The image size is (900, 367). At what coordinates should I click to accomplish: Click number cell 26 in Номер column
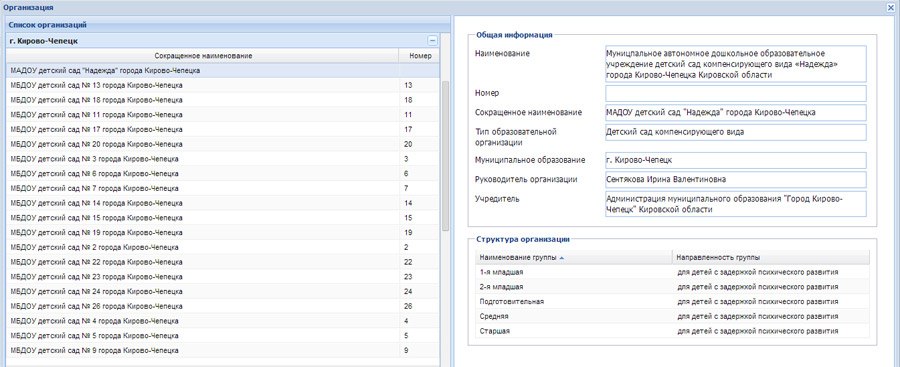pyautogui.click(x=420, y=307)
